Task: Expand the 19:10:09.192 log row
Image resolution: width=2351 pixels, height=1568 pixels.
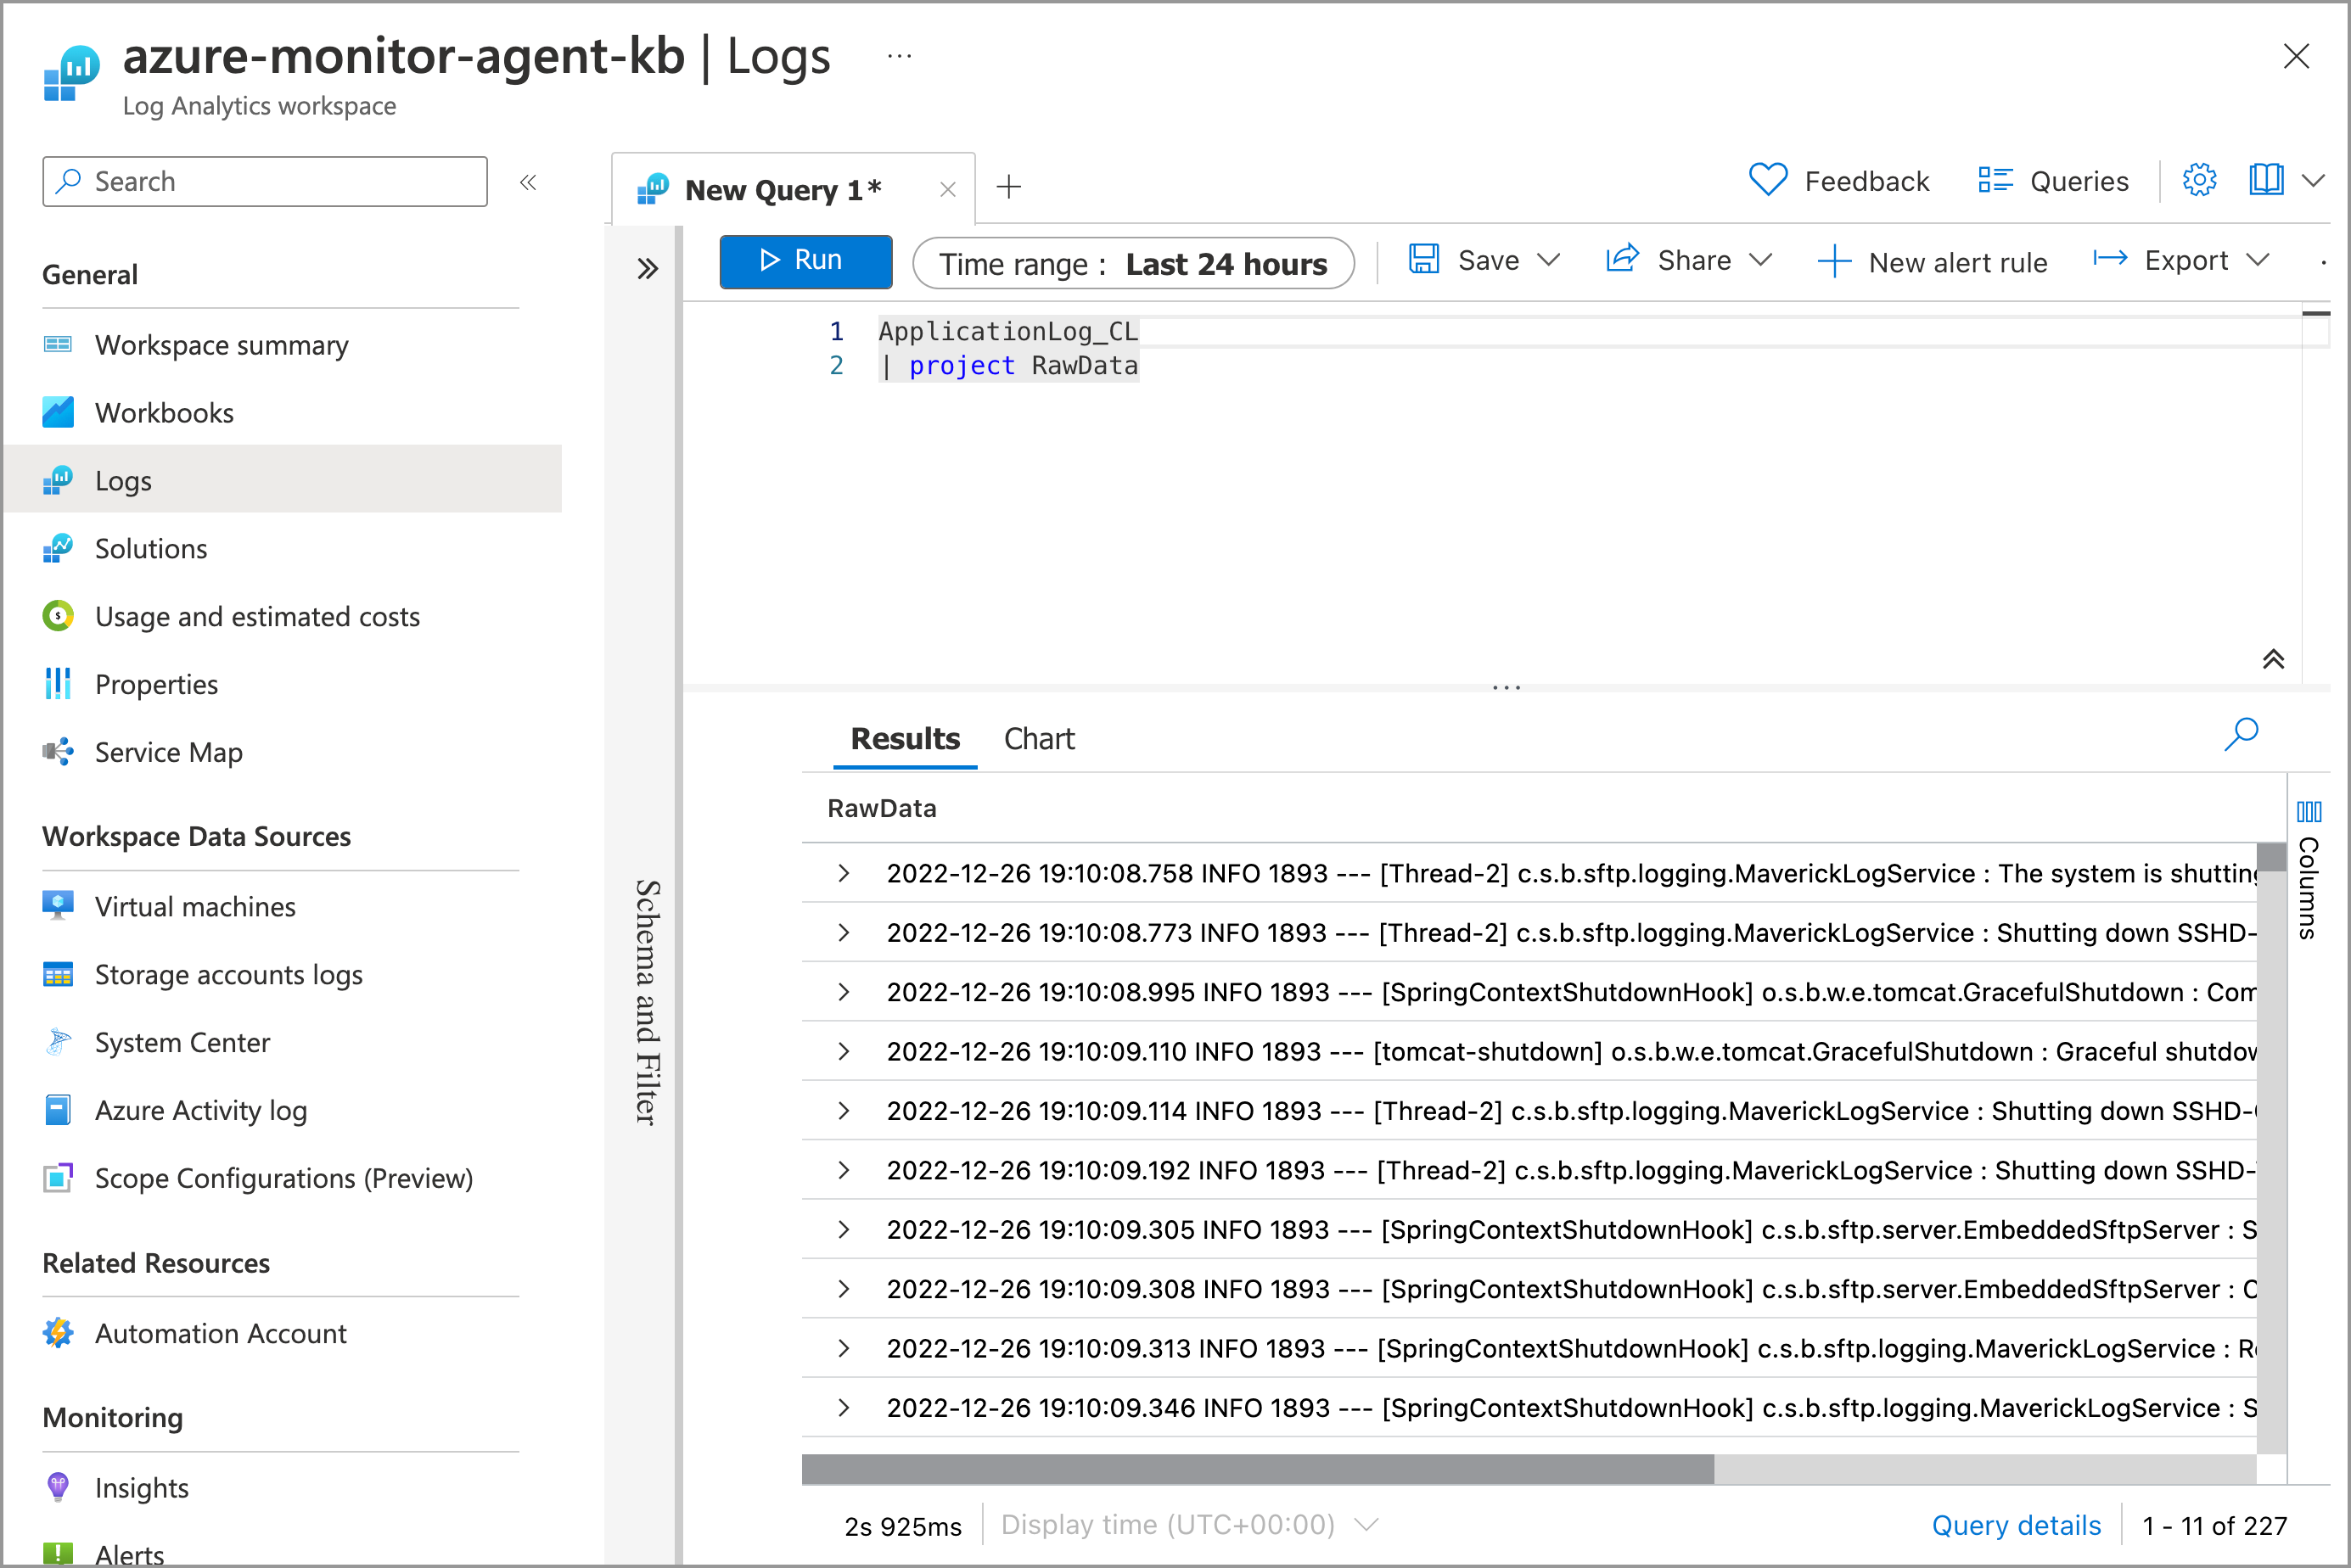Action: 844,1170
